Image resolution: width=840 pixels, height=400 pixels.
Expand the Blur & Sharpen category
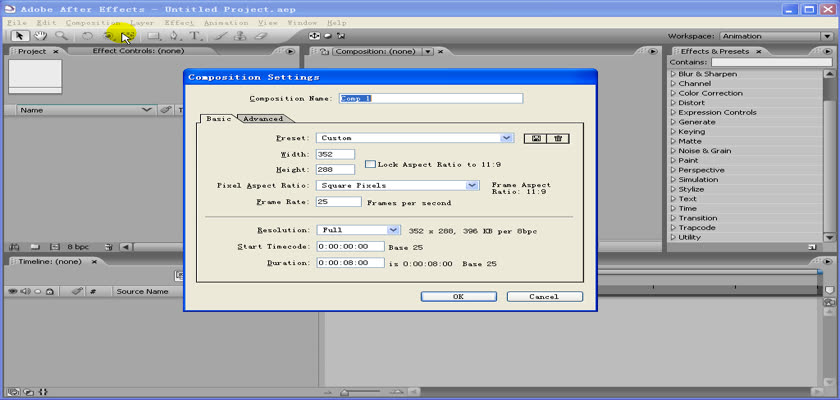click(x=674, y=74)
